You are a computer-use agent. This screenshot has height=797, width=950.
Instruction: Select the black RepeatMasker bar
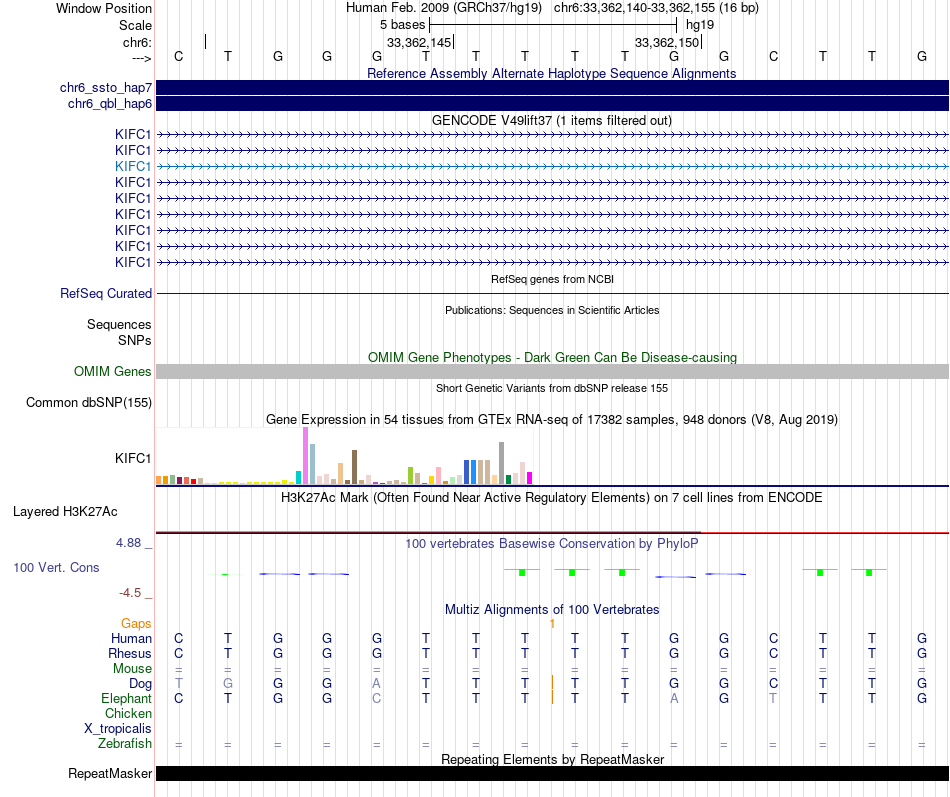pyautogui.click(x=552, y=773)
